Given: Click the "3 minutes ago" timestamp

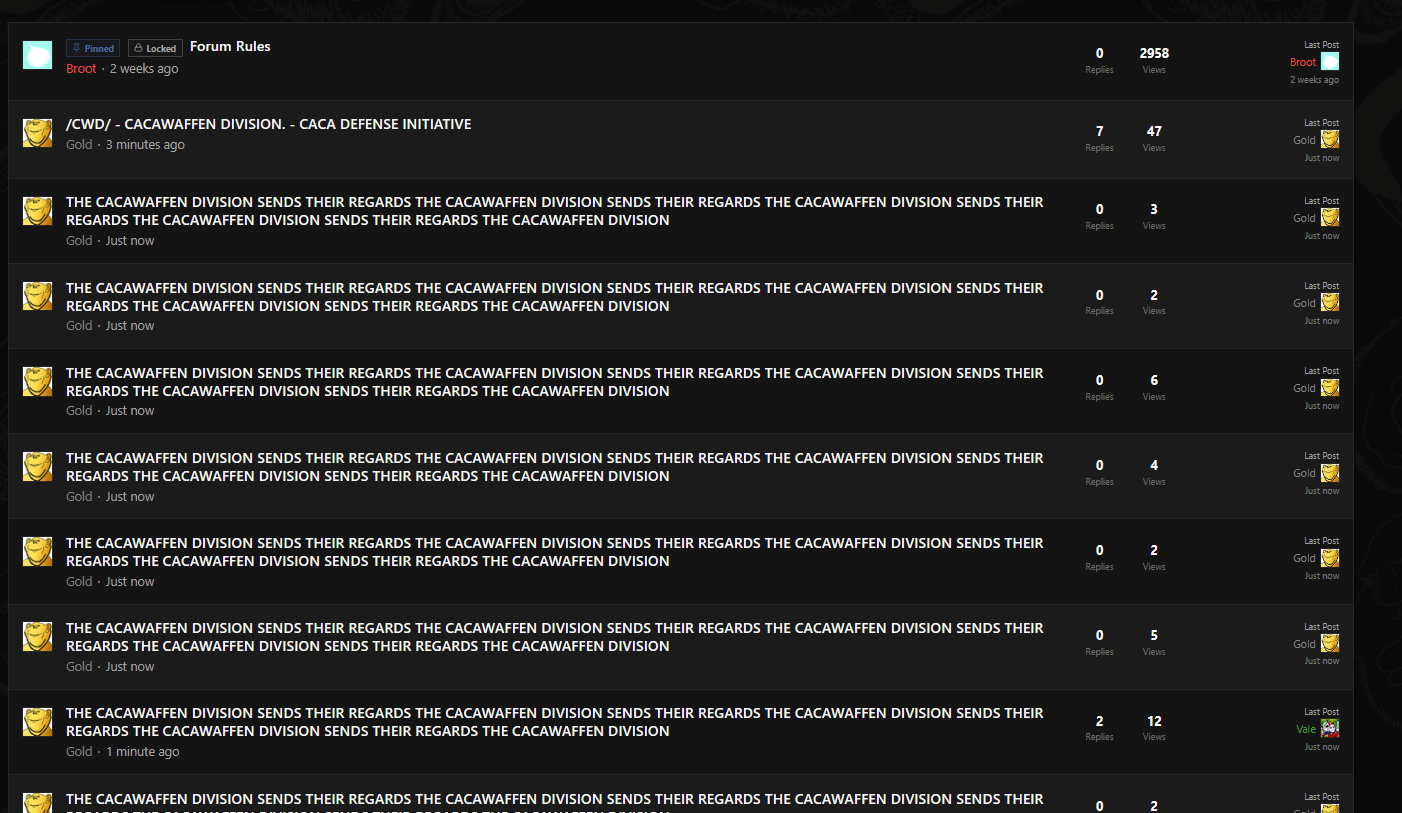Looking at the screenshot, I should point(145,145).
